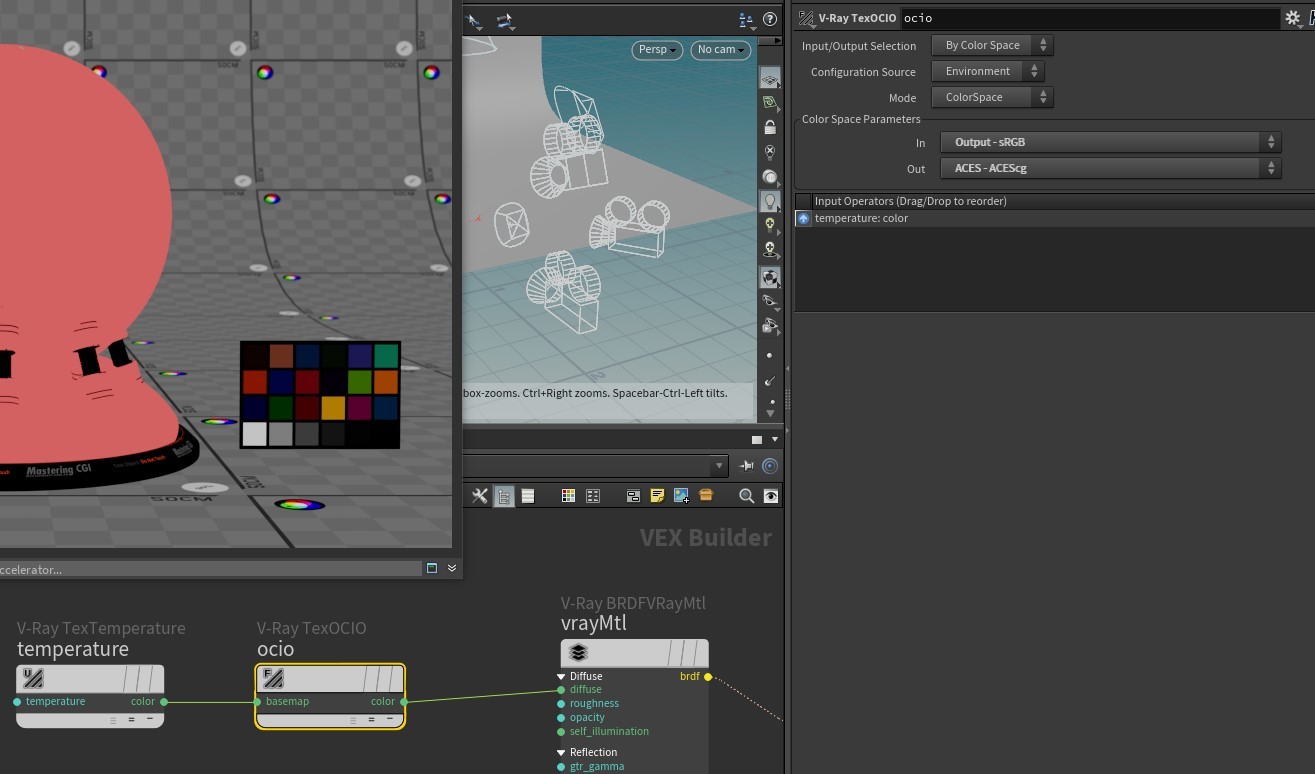1315x774 pixels.
Task: Click the temperature input dot on temperature node
Action: 17,702
